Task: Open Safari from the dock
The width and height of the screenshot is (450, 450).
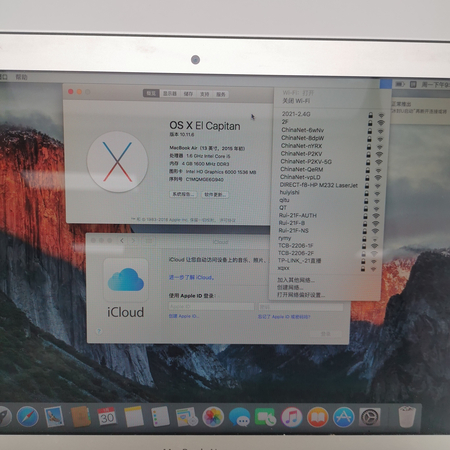Action: click(x=27, y=416)
